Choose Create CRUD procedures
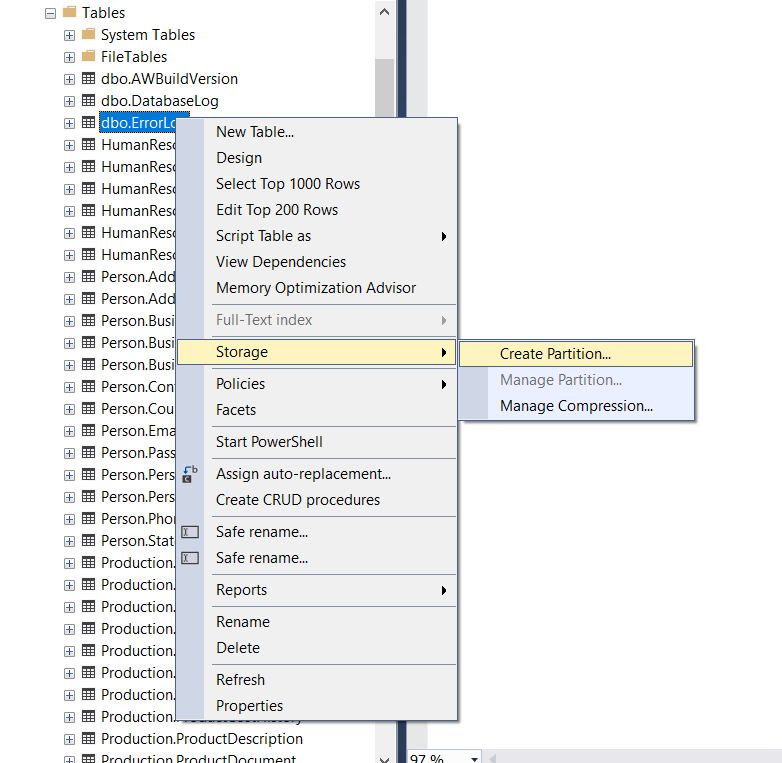Viewport: 782px width, 763px height. coord(317,500)
